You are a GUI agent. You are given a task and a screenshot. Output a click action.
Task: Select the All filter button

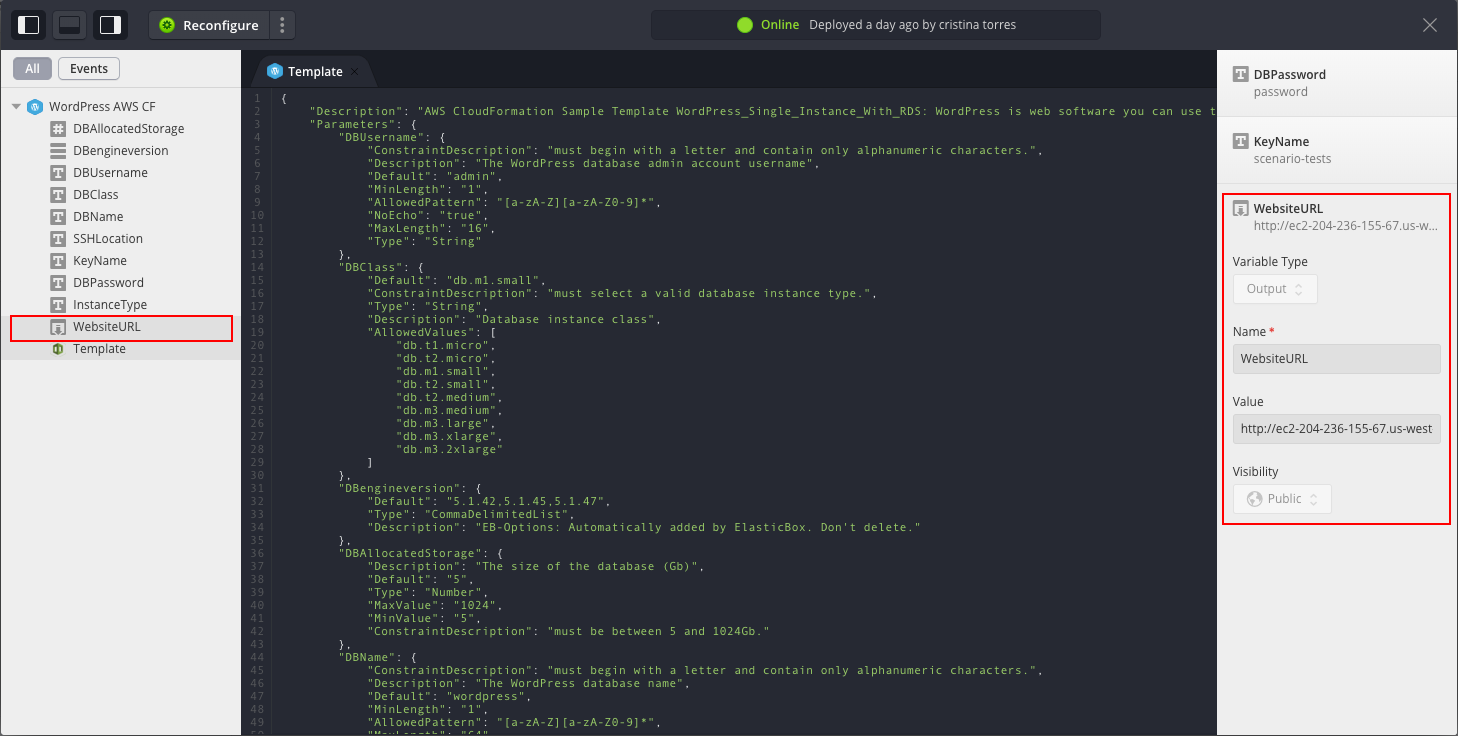coord(33,69)
